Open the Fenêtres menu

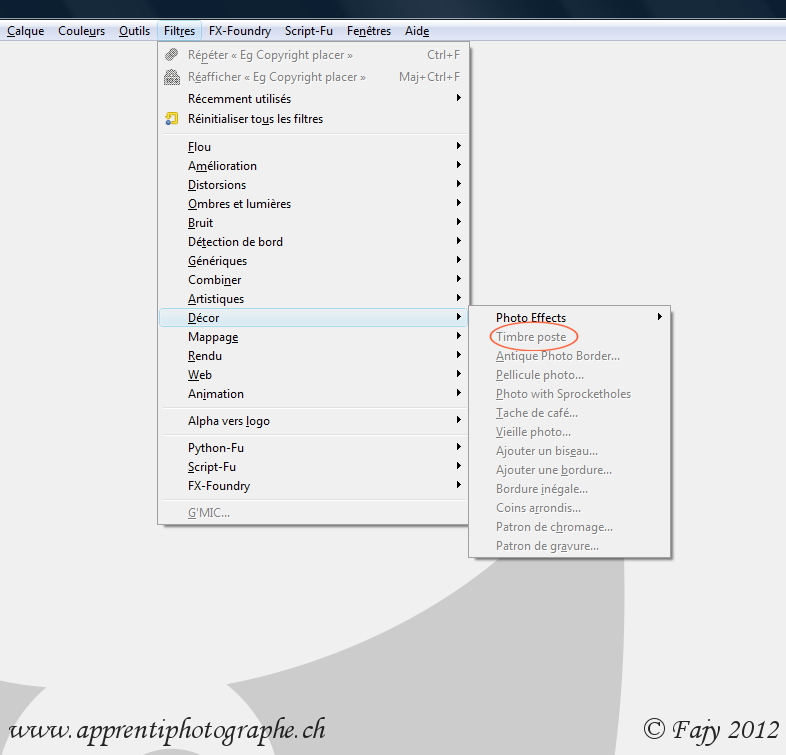[369, 31]
